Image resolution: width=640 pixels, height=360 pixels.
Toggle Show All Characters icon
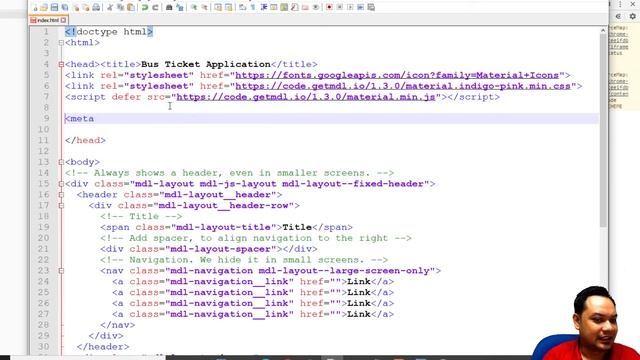253,7
